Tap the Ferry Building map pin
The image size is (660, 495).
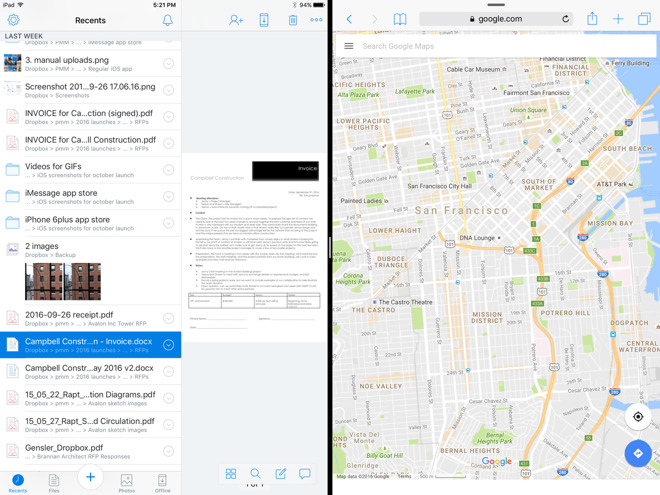607,63
